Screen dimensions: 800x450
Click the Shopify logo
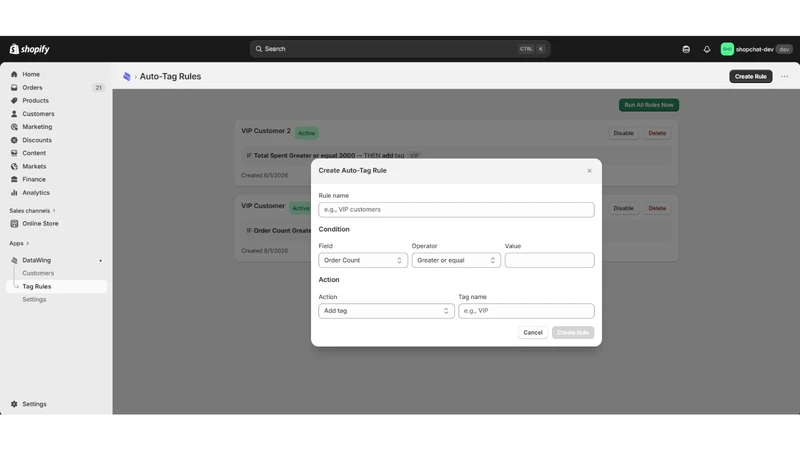pos(30,49)
